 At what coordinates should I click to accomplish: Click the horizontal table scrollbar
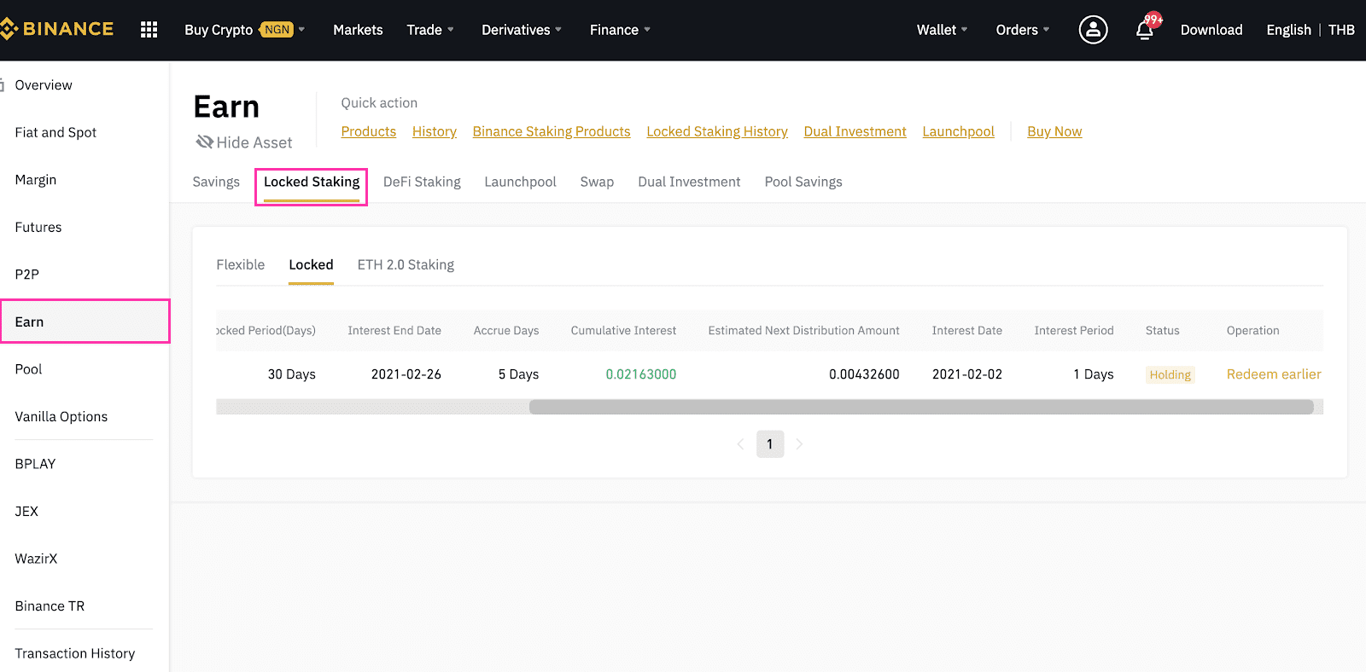click(921, 407)
